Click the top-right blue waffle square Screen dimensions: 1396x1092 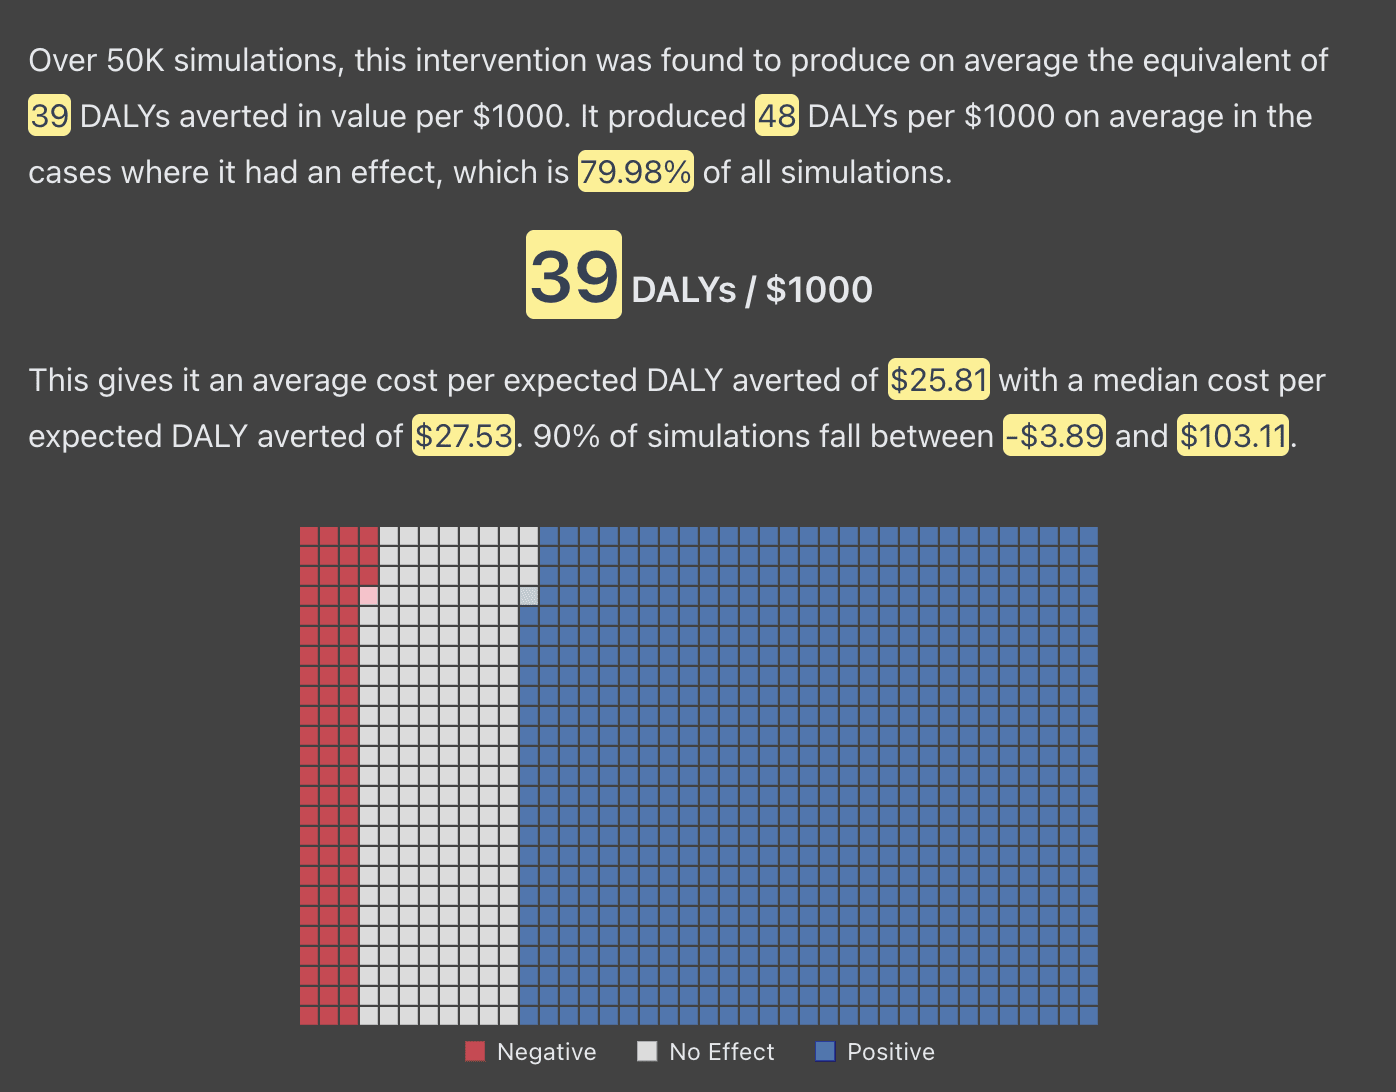point(1089,536)
